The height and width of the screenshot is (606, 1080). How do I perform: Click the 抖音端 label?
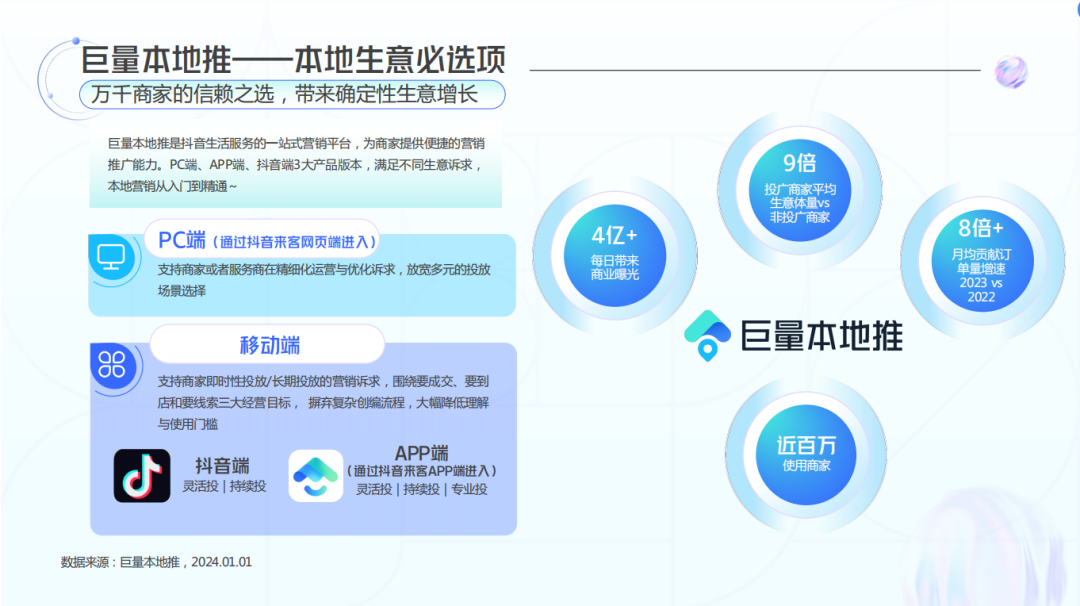click(222, 465)
